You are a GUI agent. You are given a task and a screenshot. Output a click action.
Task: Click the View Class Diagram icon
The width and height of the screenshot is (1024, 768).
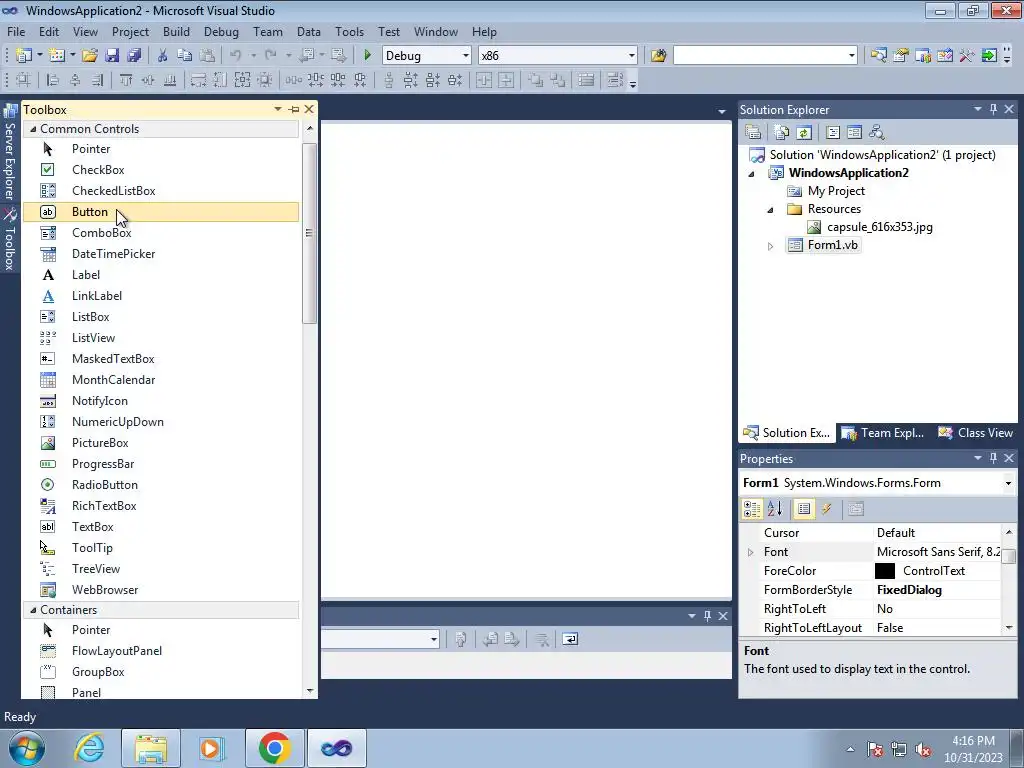[x=876, y=133]
